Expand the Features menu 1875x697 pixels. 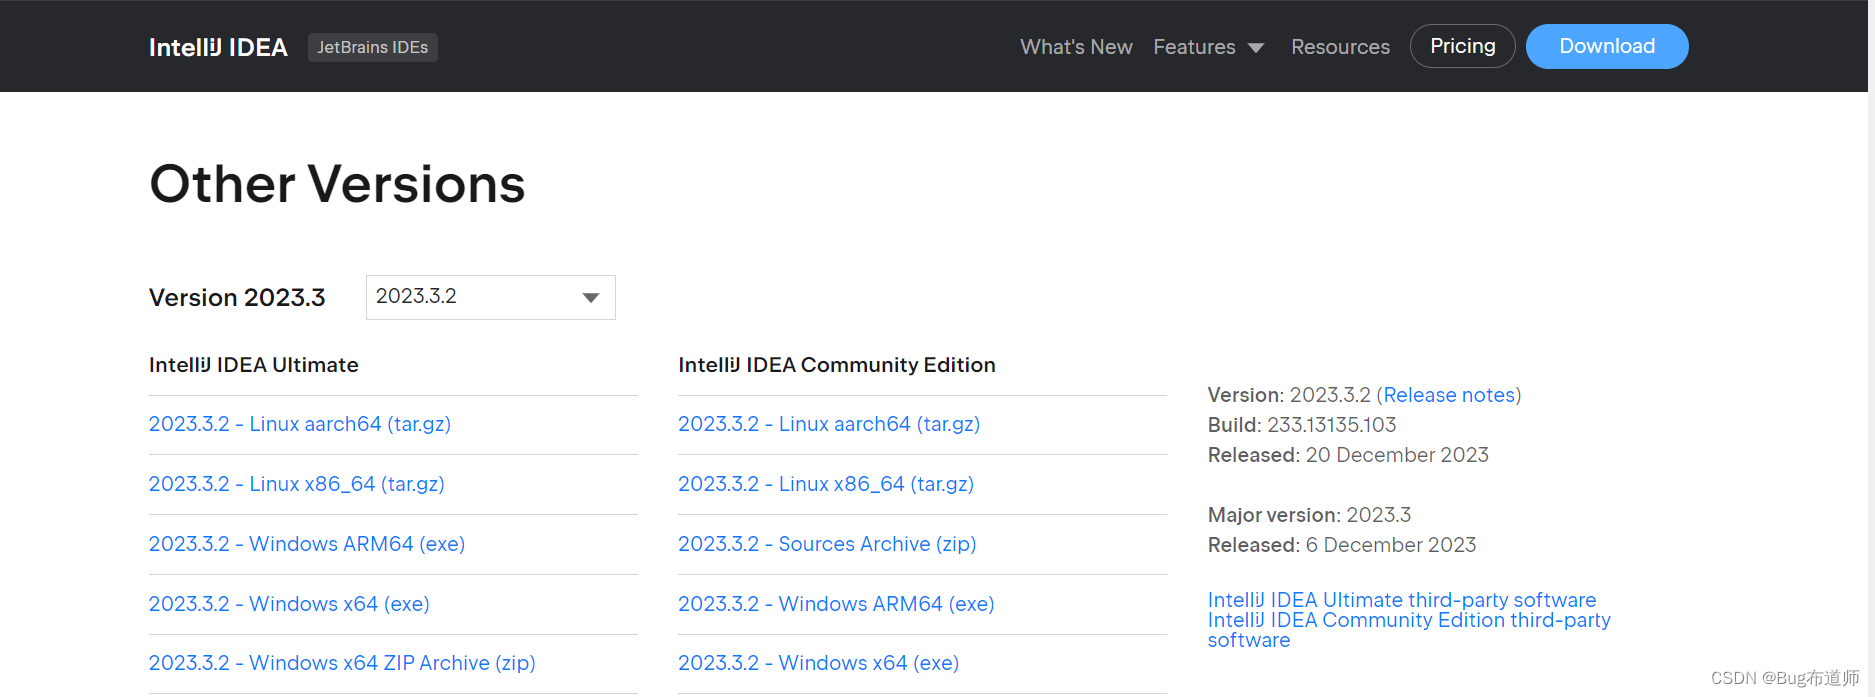pyautogui.click(x=1209, y=47)
